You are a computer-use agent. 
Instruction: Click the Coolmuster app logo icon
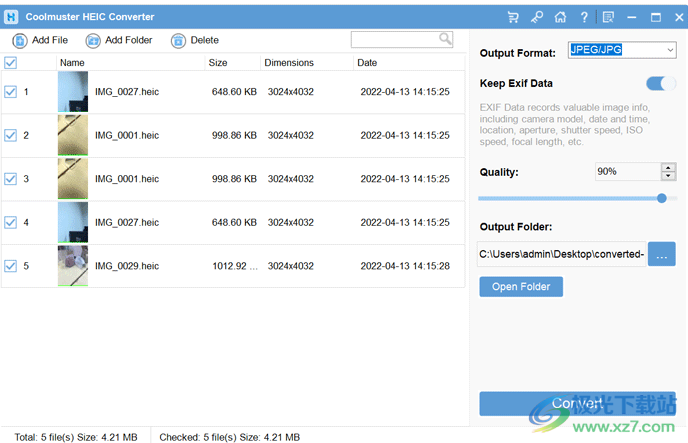click(11, 17)
